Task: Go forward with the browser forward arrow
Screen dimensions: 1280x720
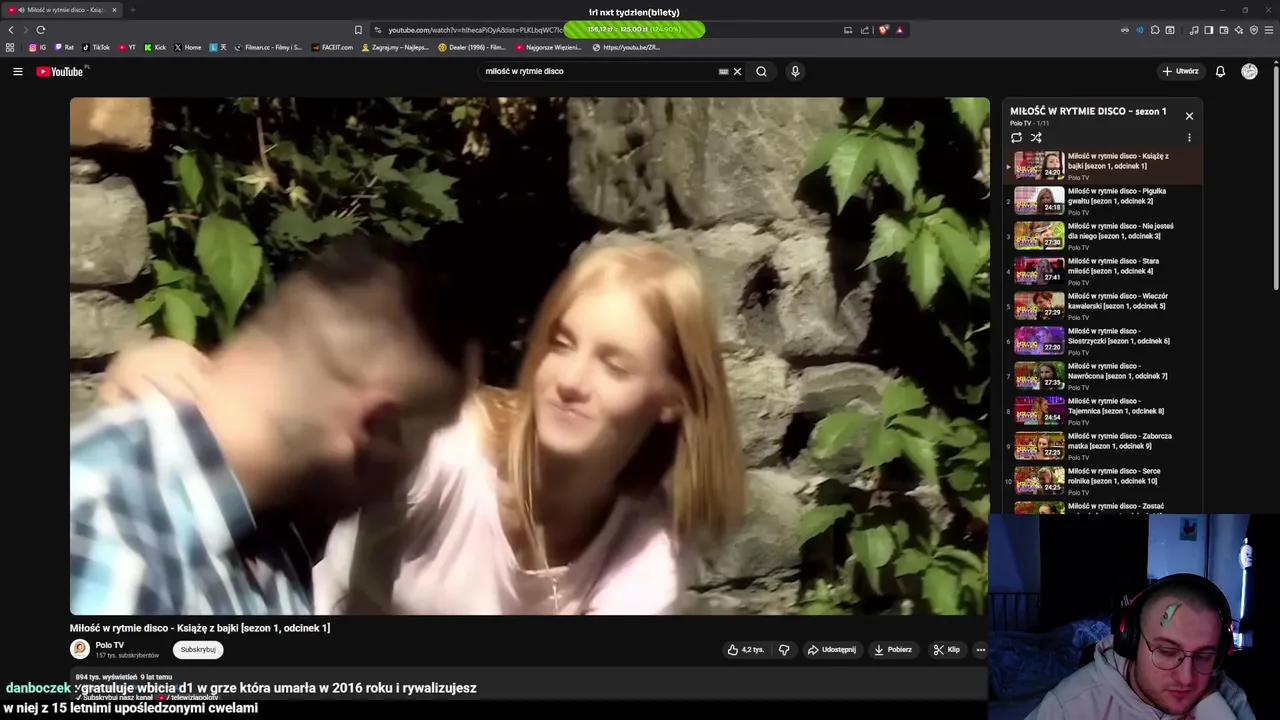Action: point(24,30)
